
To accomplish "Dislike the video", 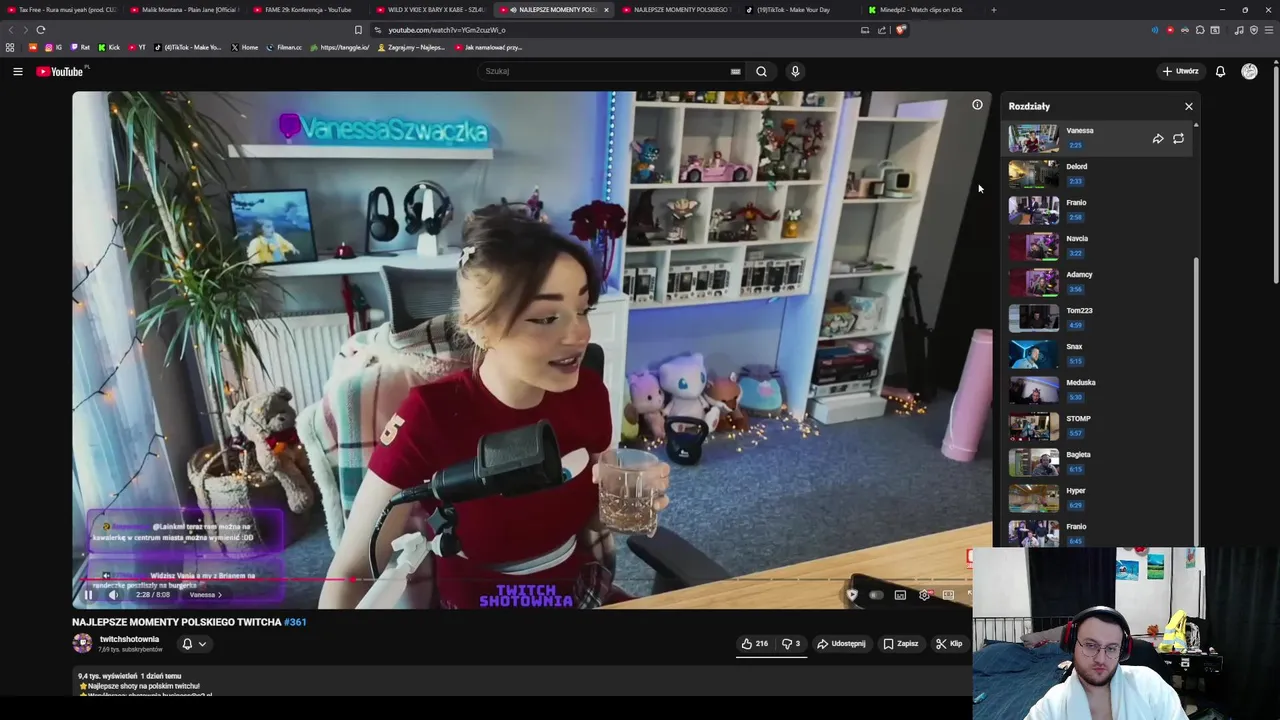I will click(x=791, y=644).
